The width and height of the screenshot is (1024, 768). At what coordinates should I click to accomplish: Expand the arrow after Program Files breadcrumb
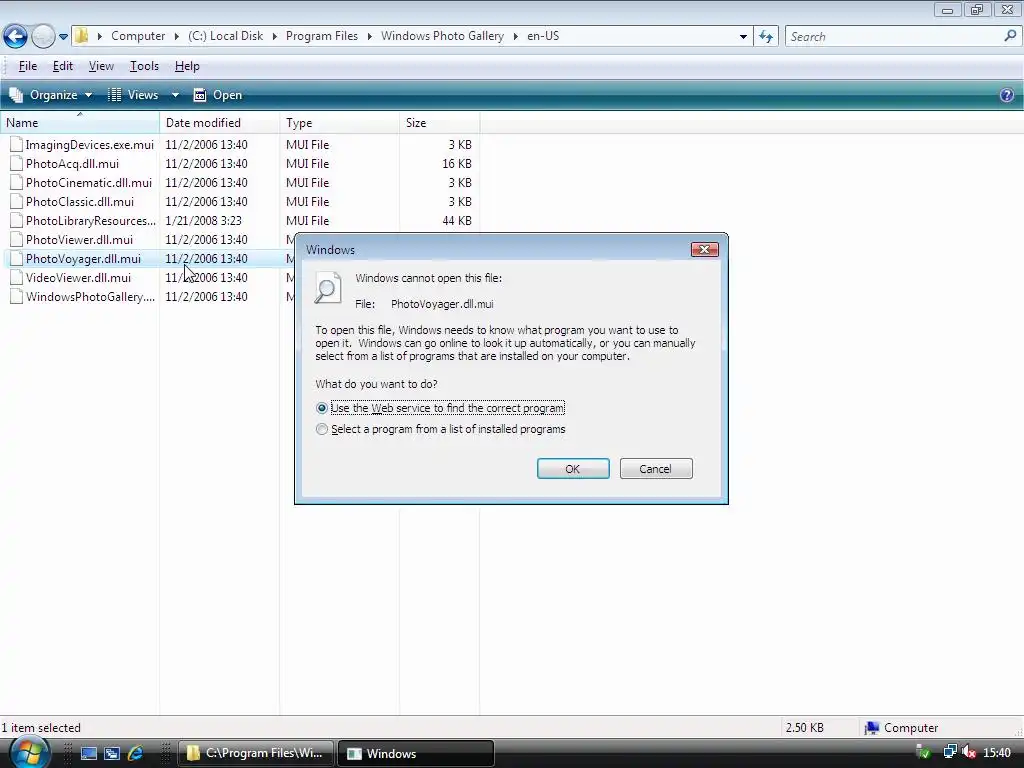point(370,36)
